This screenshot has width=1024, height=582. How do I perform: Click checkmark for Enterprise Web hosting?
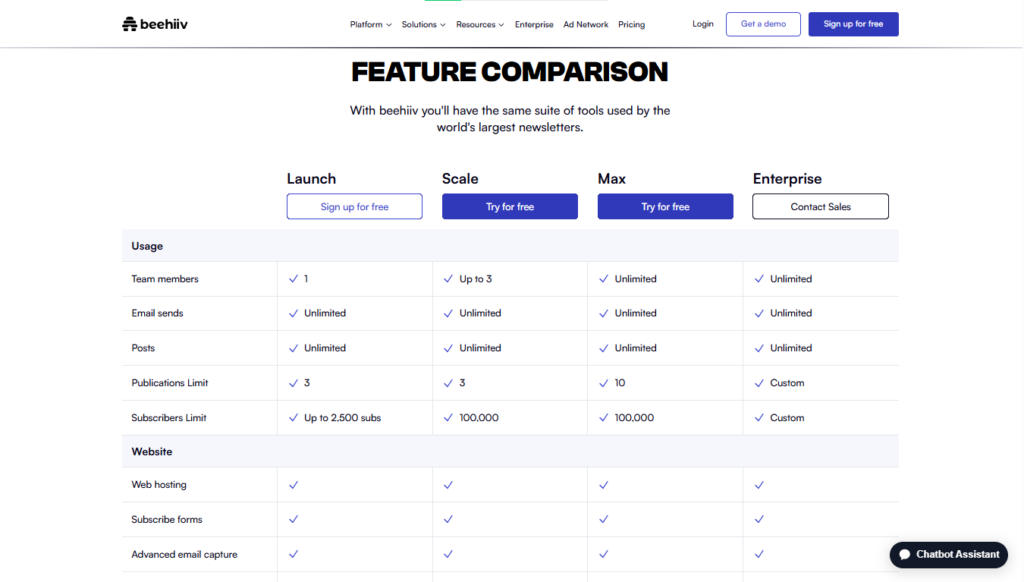[x=759, y=485]
